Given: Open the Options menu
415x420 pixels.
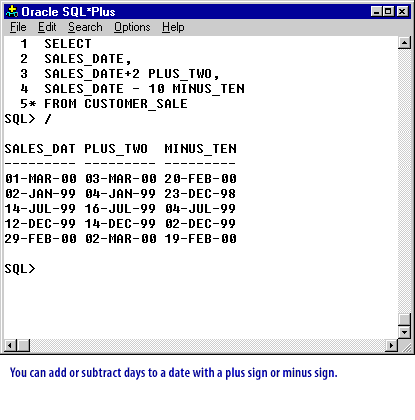Looking at the screenshot, I should tap(132, 27).
